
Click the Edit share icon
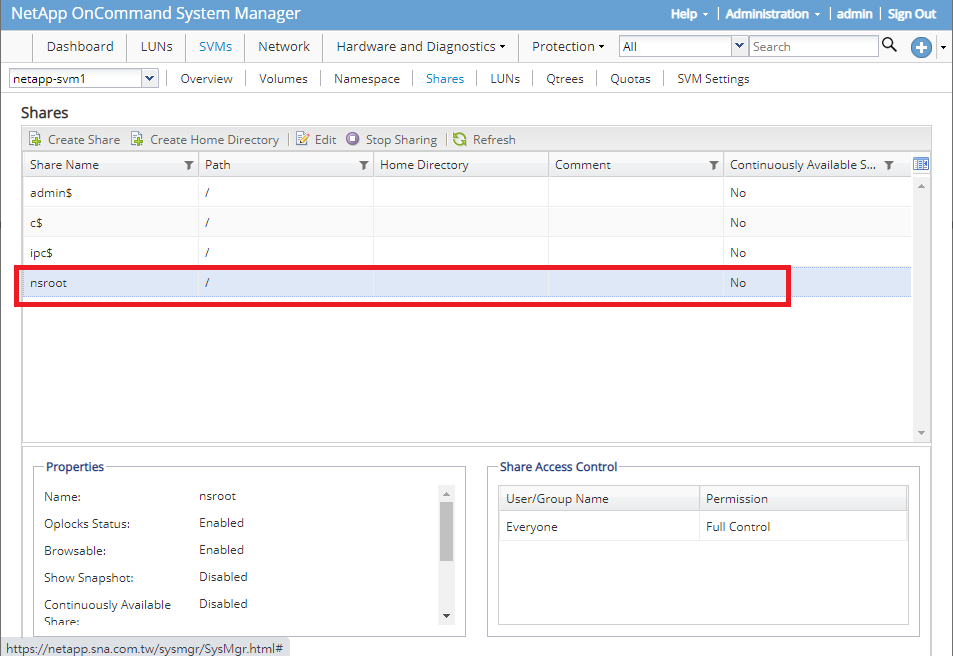tap(303, 139)
